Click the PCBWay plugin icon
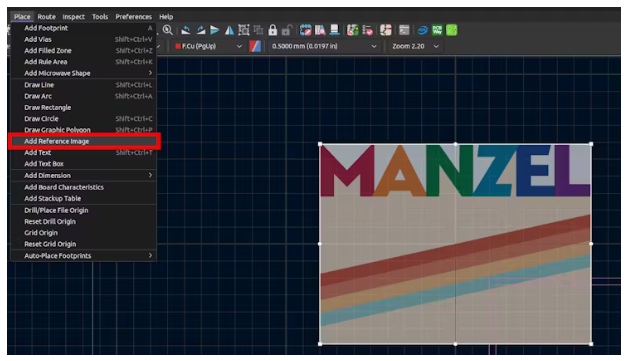The width and height of the screenshot is (629, 361). pyautogui.click(x=437, y=30)
